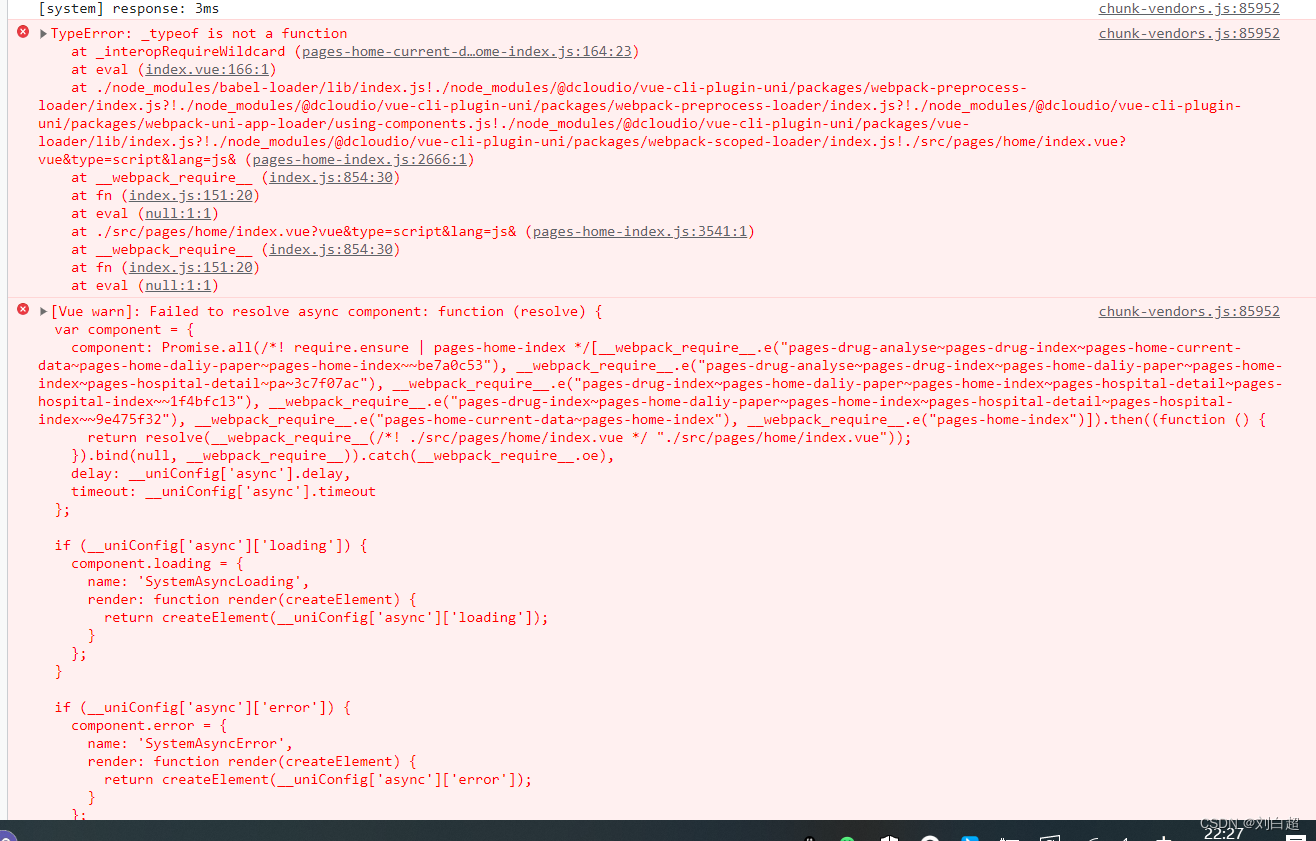This screenshot has width=1316, height=841.
Task: Click "if (__uniConfig['async']['error']) {" line
Action: click(x=203, y=708)
